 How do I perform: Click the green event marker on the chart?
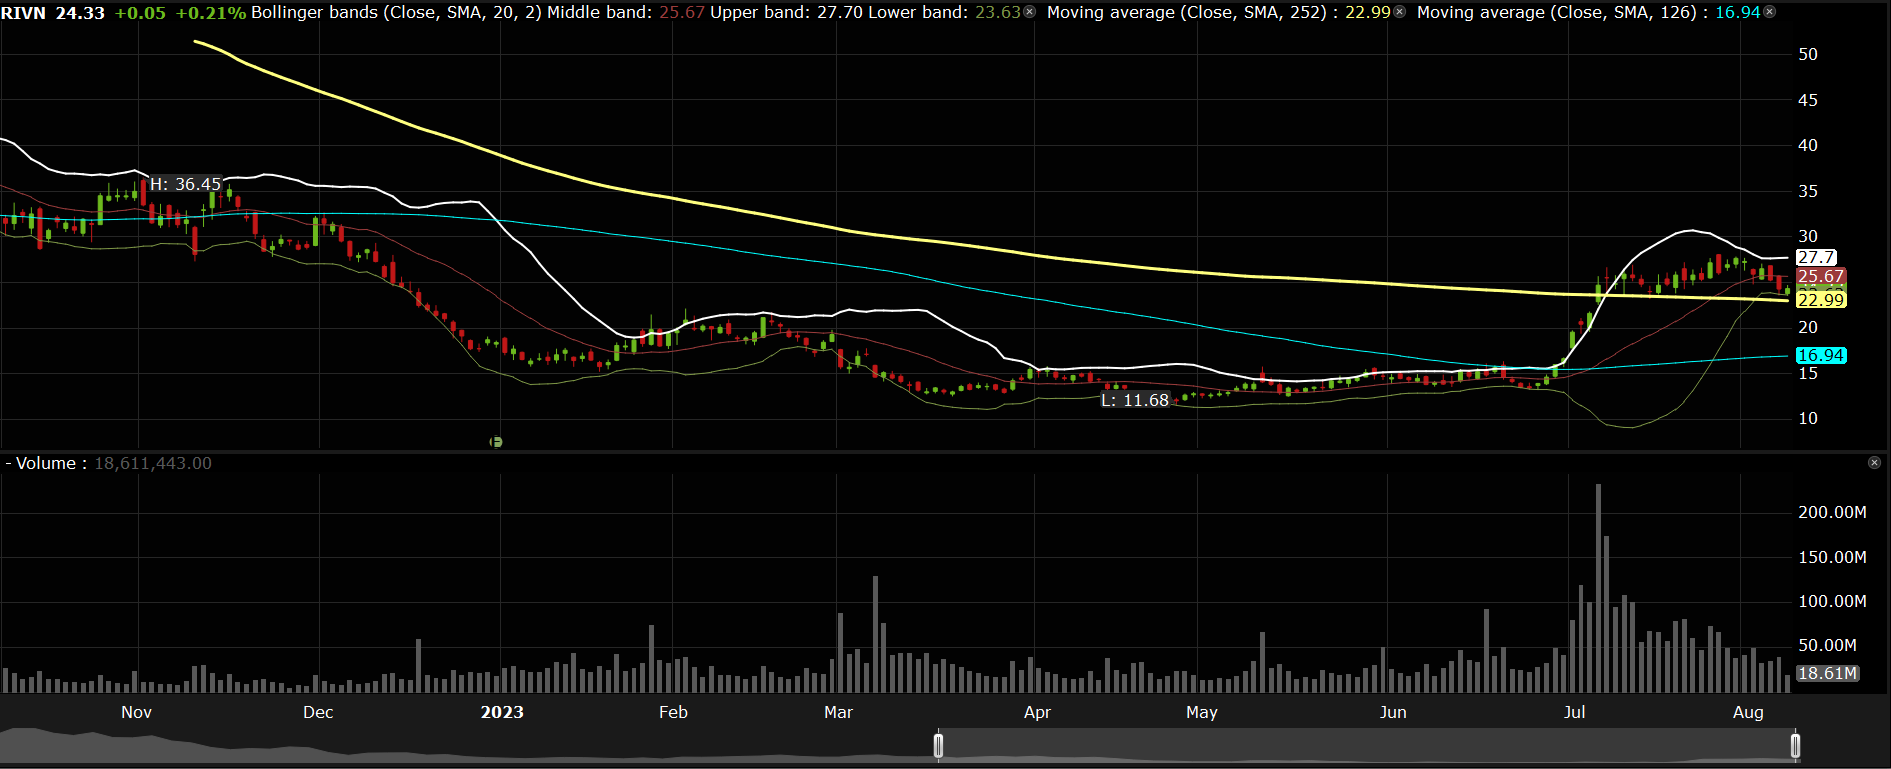(x=496, y=441)
